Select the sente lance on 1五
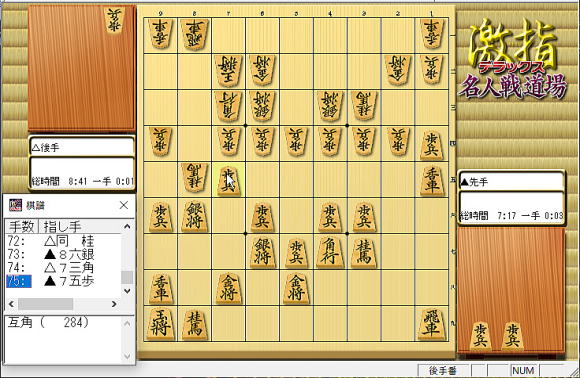The image size is (580, 378). coord(431,180)
